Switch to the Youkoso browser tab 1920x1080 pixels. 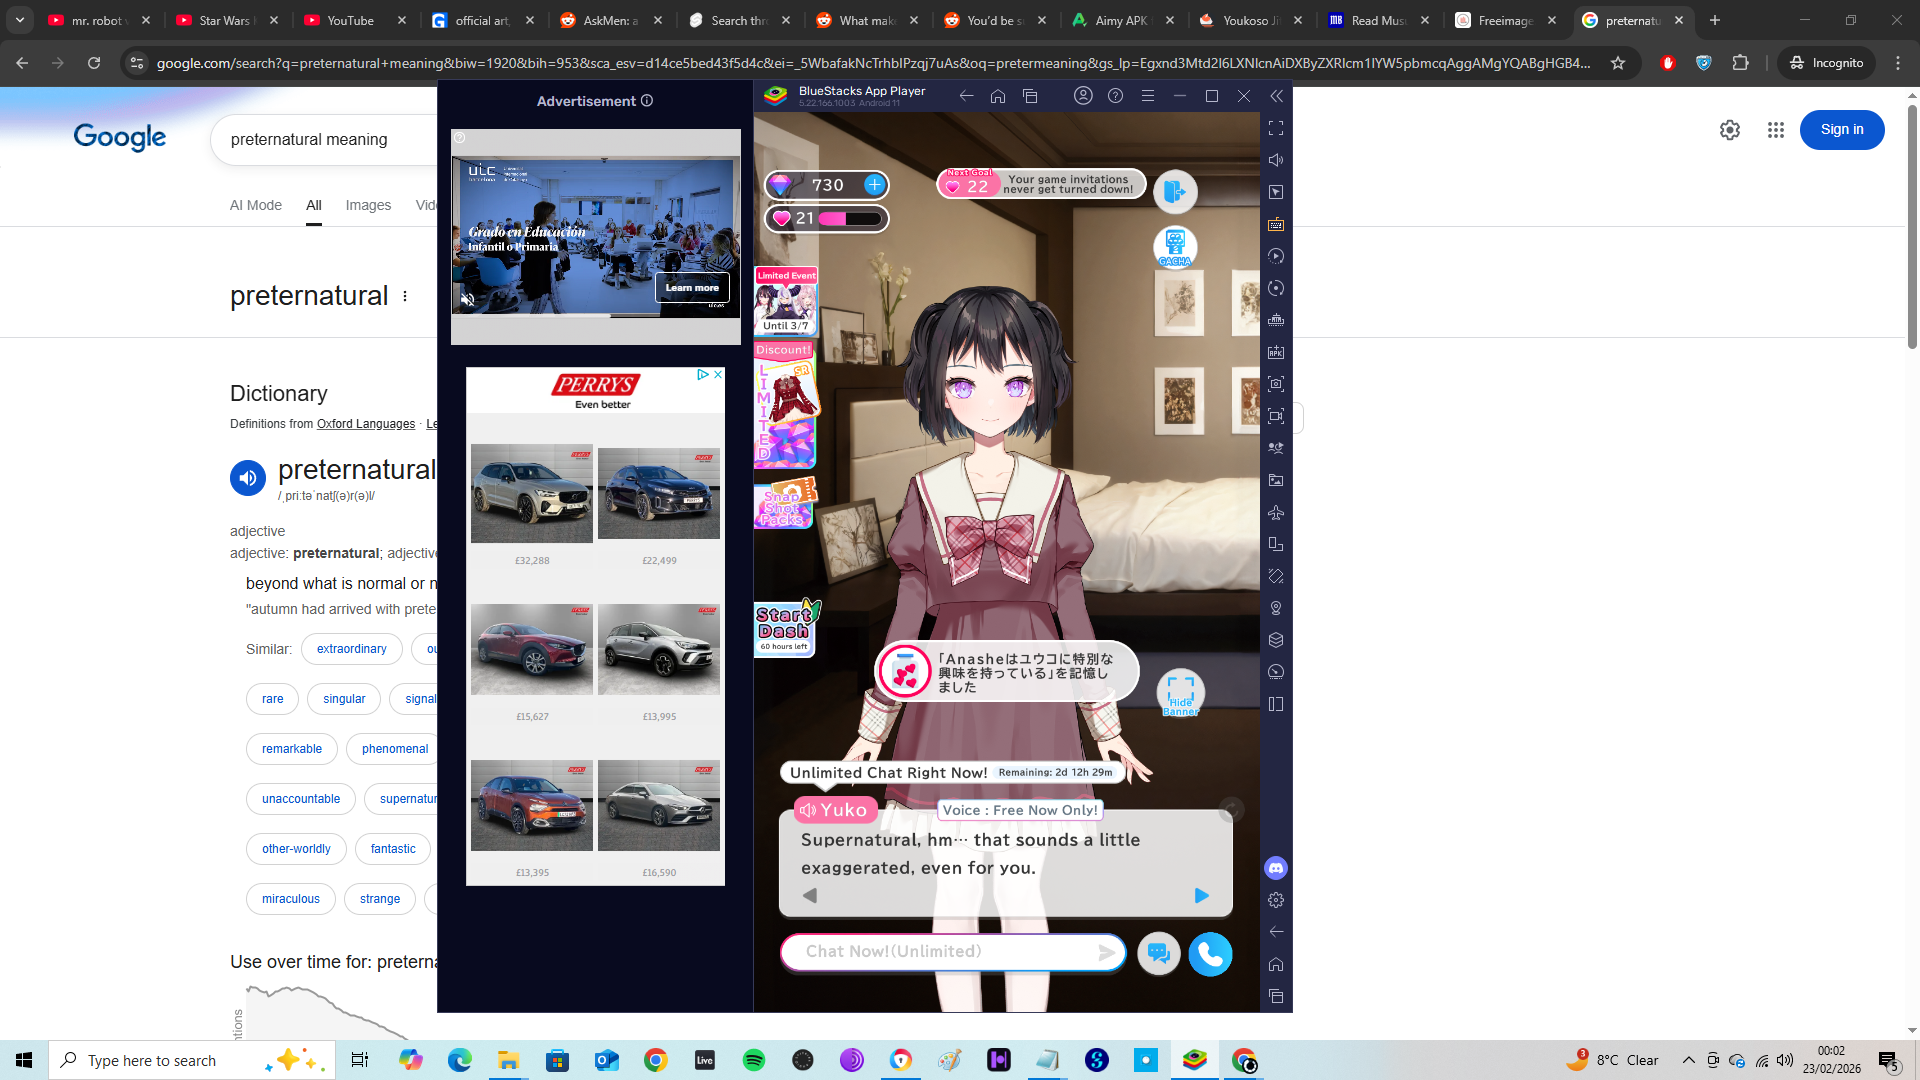coord(1252,20)
